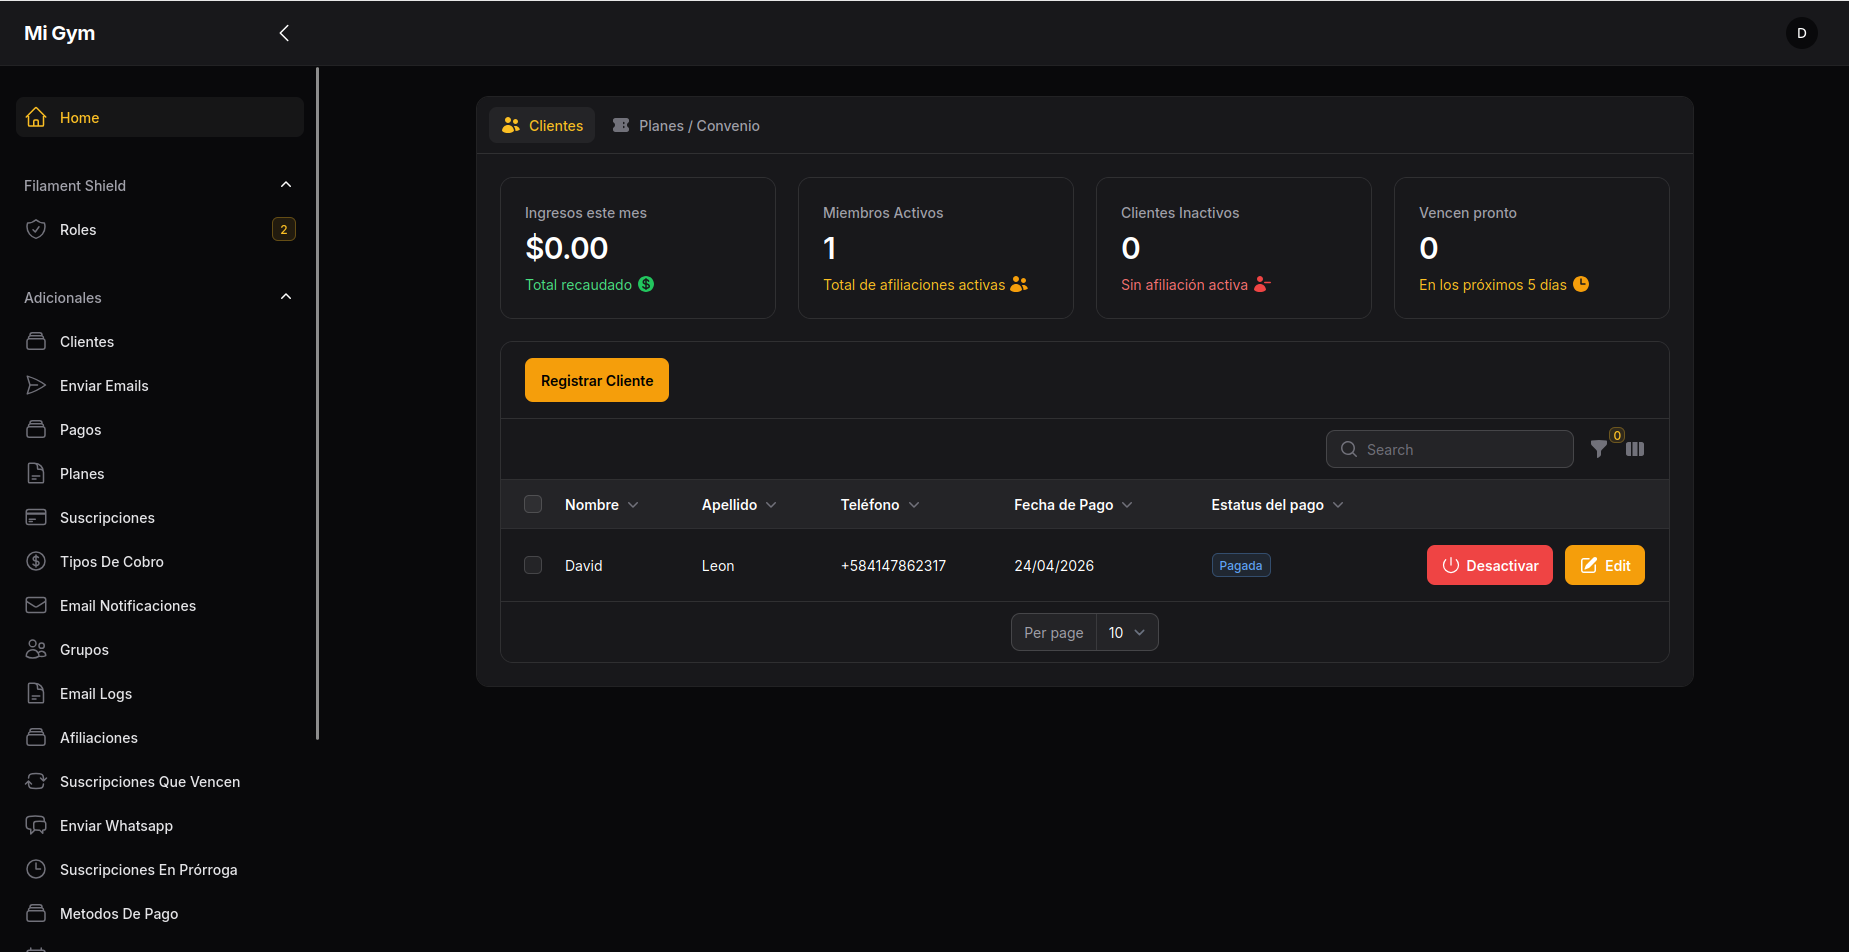Collapse the Adicionales sidebar group
1849x952 pixels.
tap(286, 297)
